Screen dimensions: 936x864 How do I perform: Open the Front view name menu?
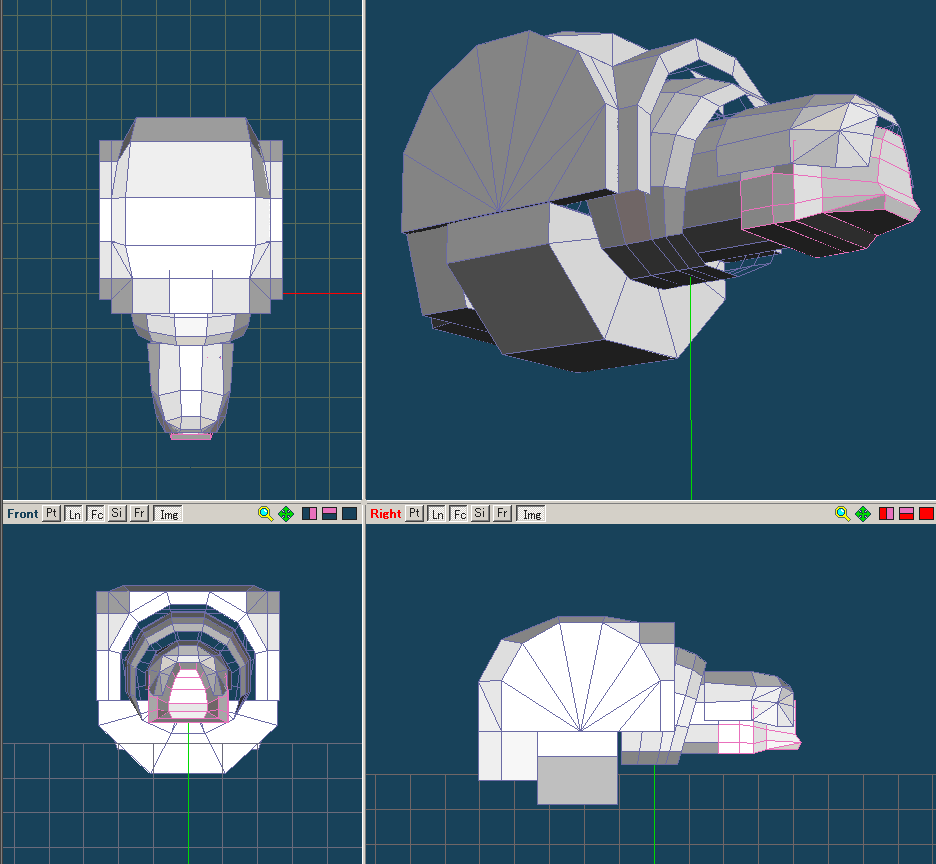22,514
